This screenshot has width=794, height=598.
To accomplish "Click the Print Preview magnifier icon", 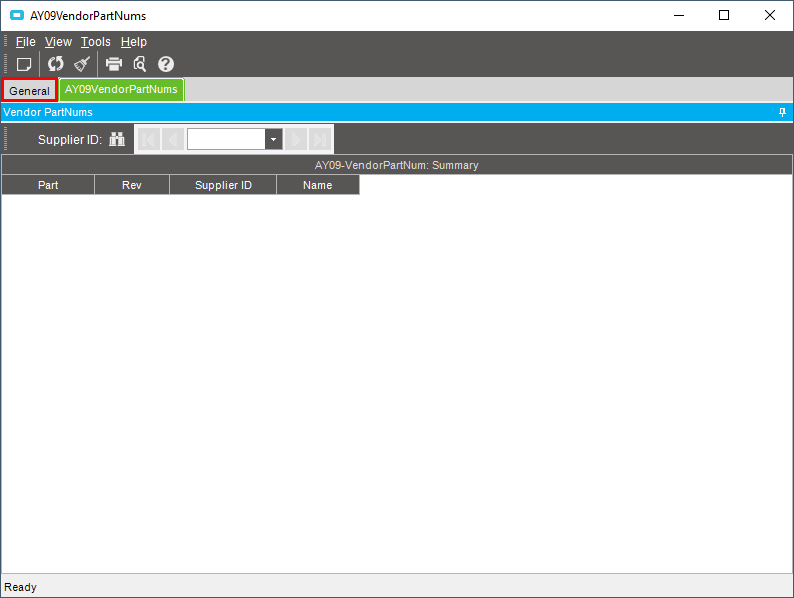I will [140, 64].
